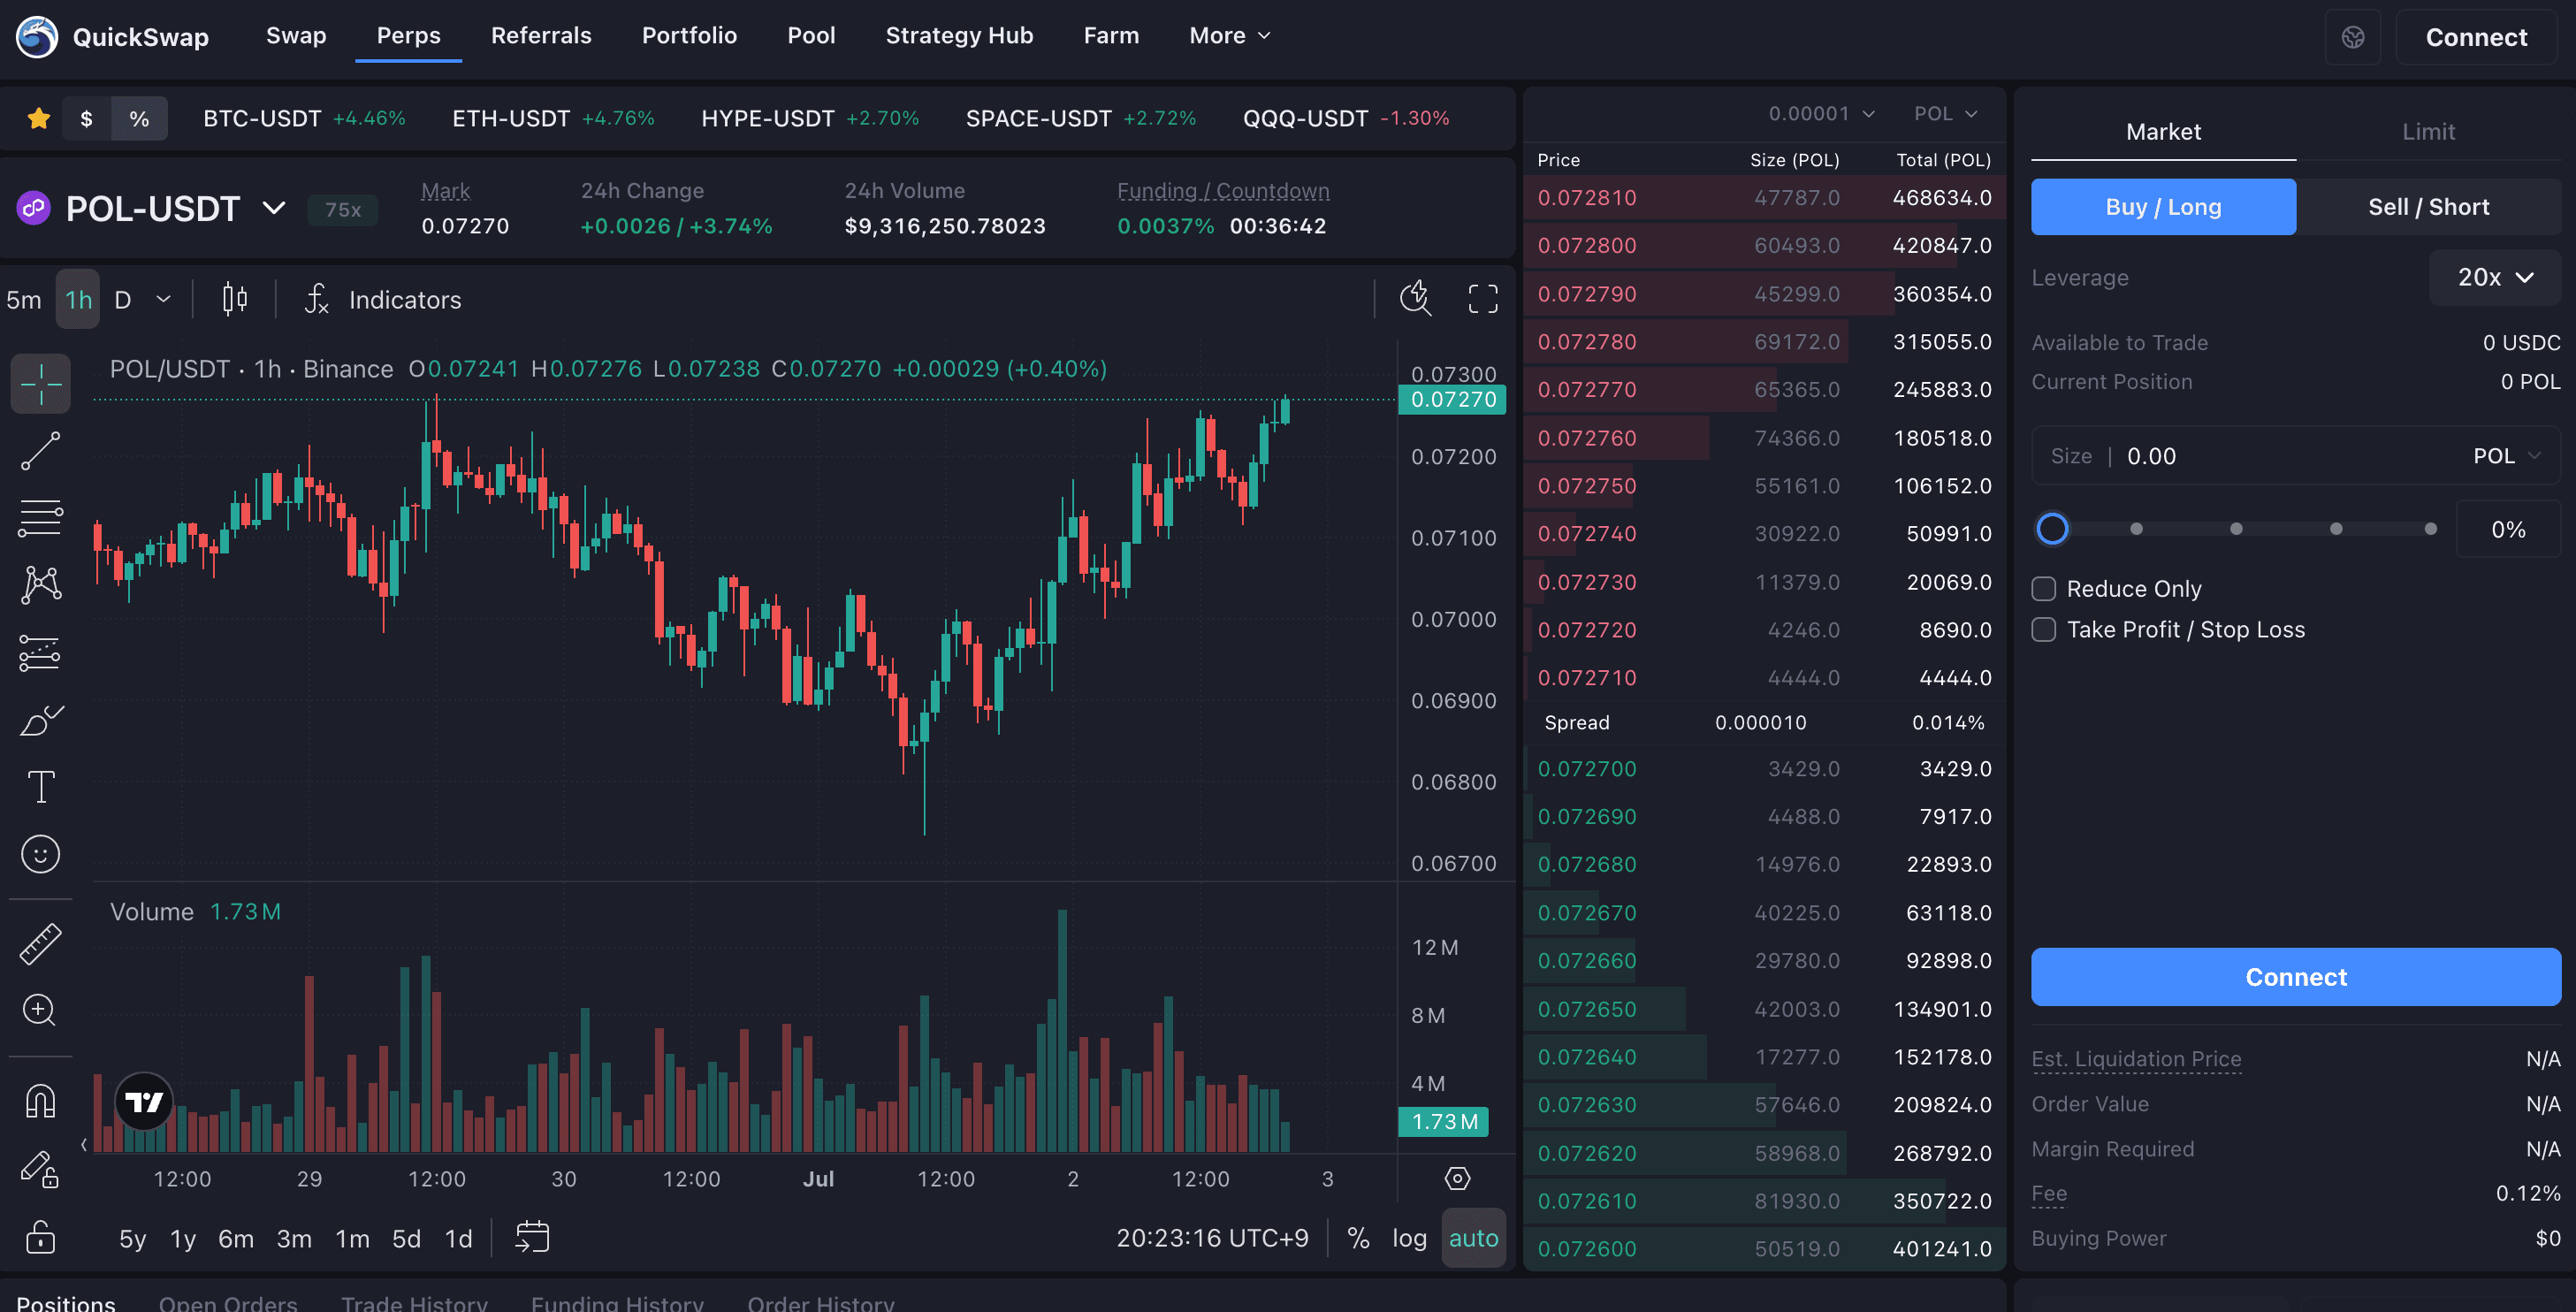The height and width of the screenshot is (1312, 2576).
Task: Click the Size input field
Action: click(2296, 456)
